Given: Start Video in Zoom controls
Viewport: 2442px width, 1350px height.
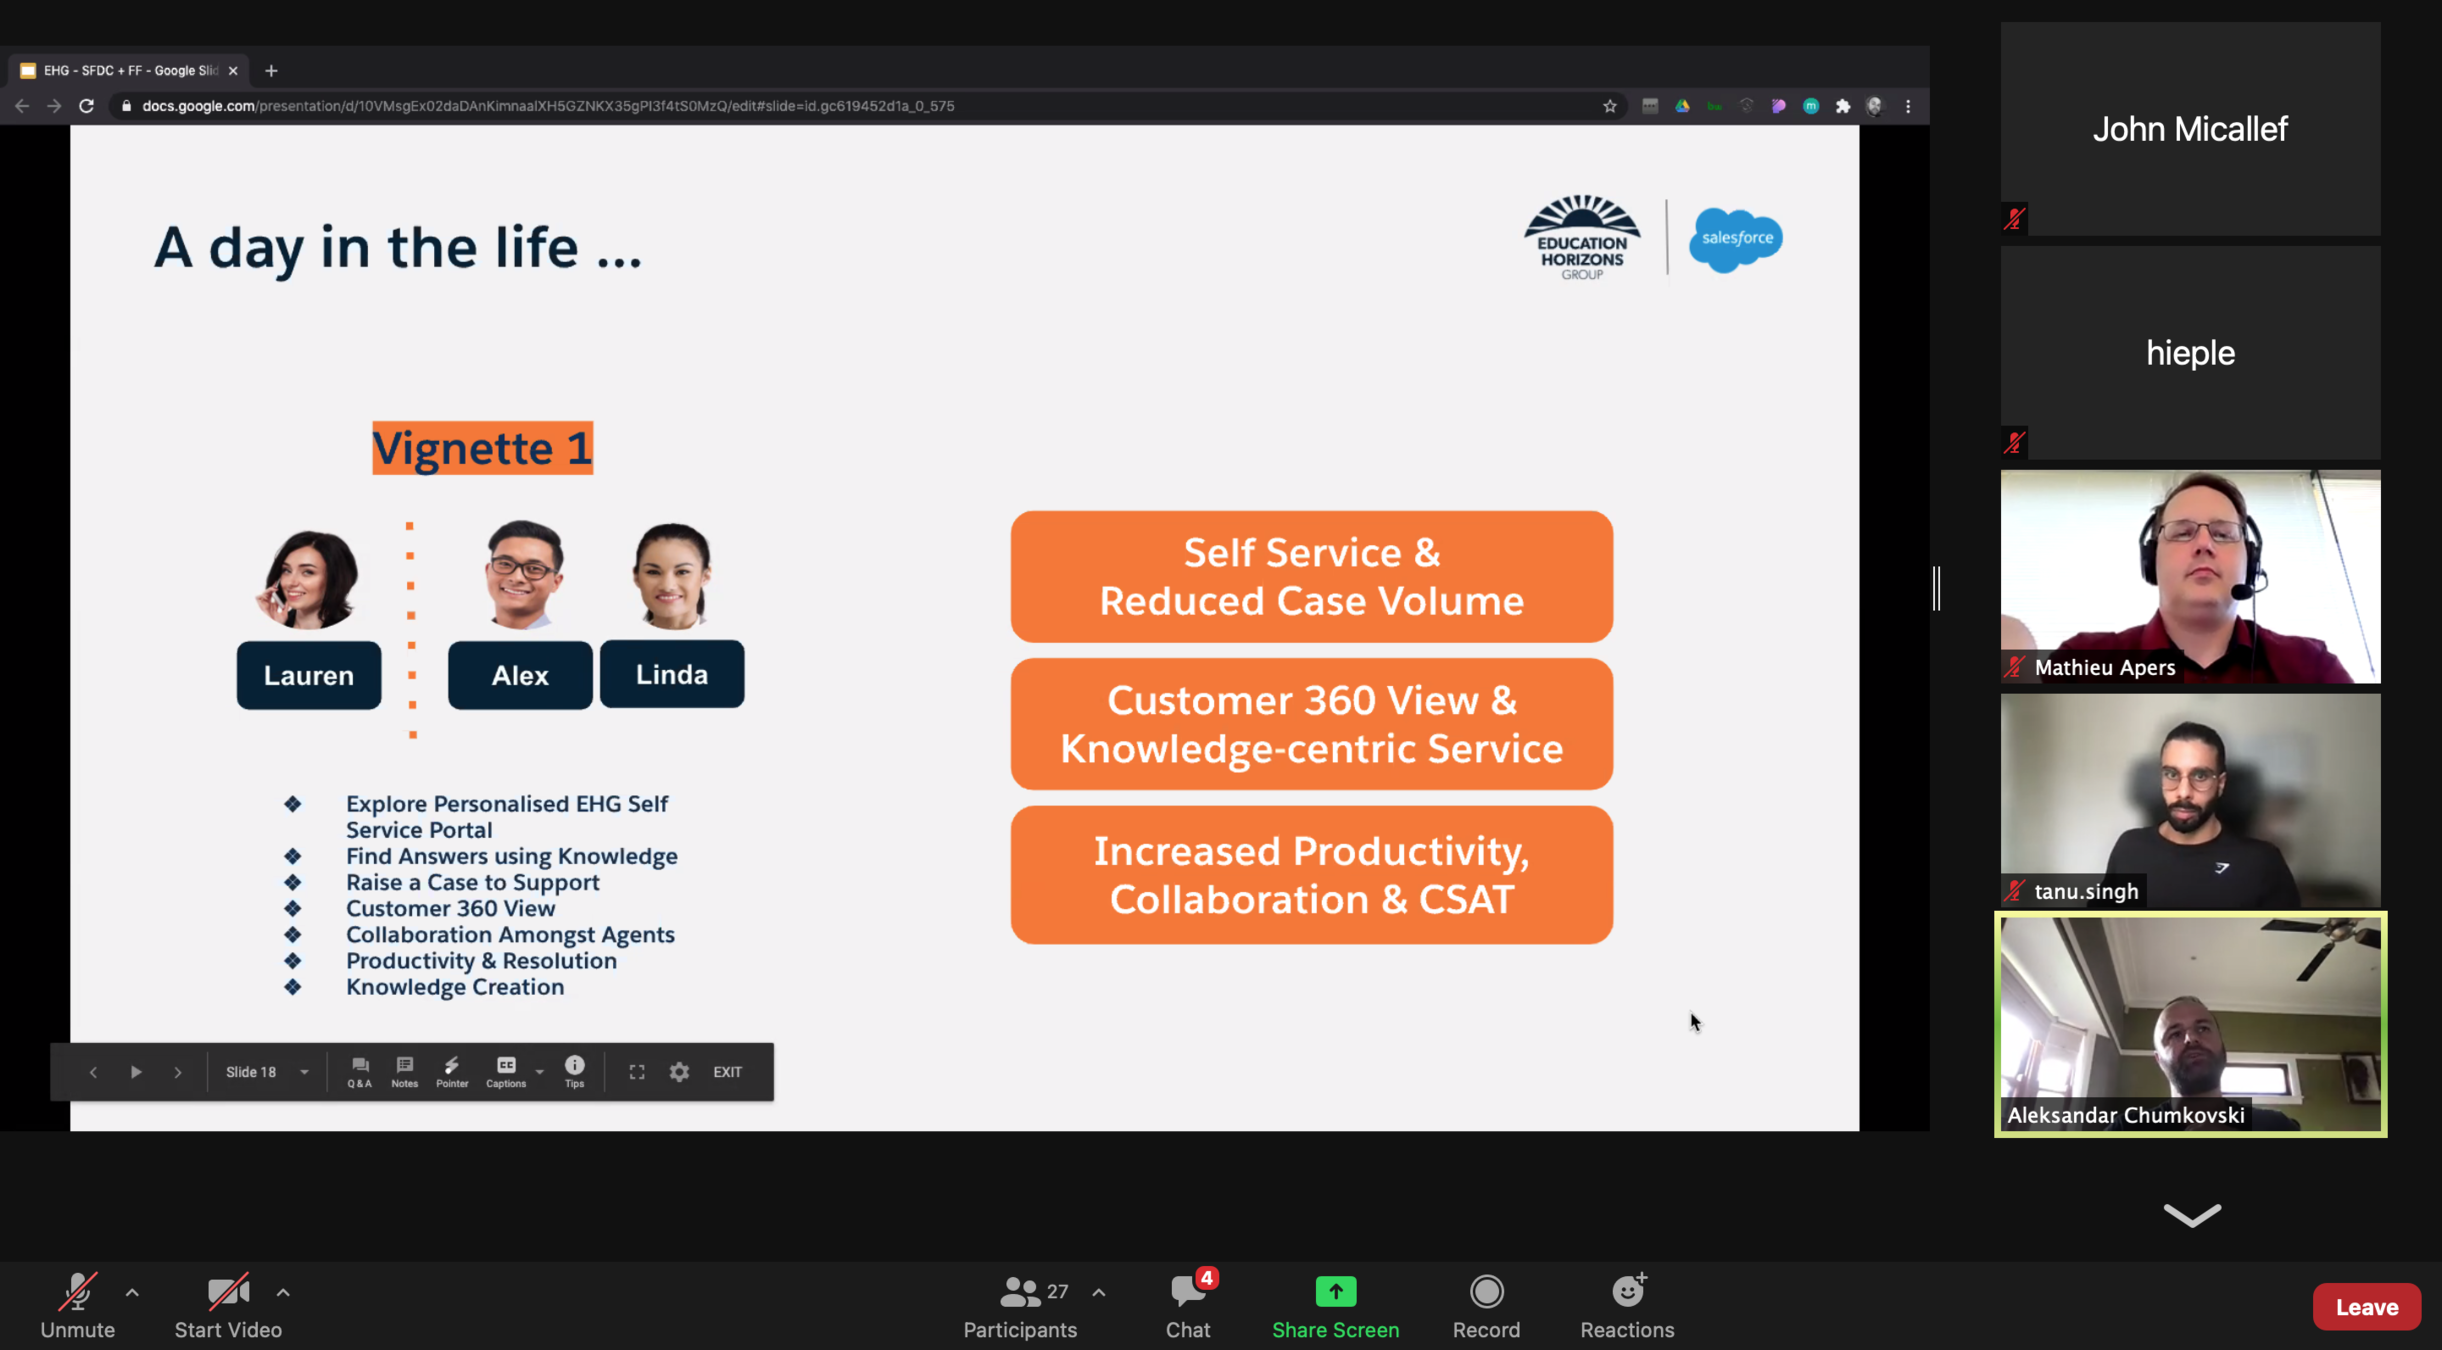Looking at the screenshot, I should [228, 1305].
